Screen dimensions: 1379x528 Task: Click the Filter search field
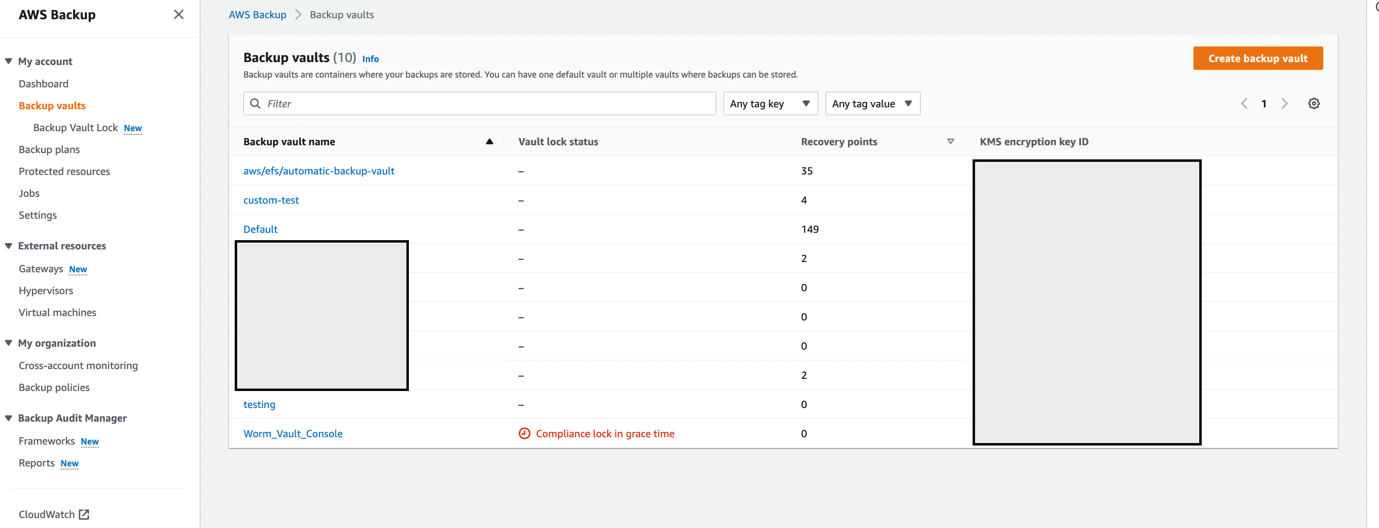pyautogui.click(x=480, y=104)
